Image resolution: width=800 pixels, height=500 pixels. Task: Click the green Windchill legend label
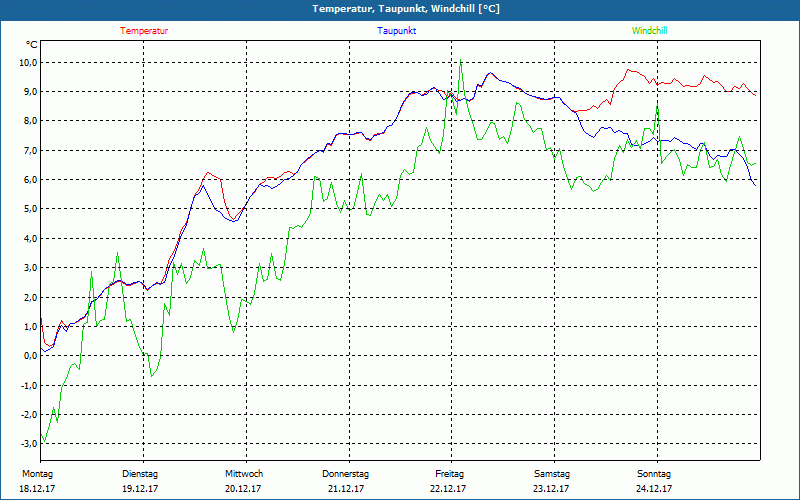pos(649,31)
